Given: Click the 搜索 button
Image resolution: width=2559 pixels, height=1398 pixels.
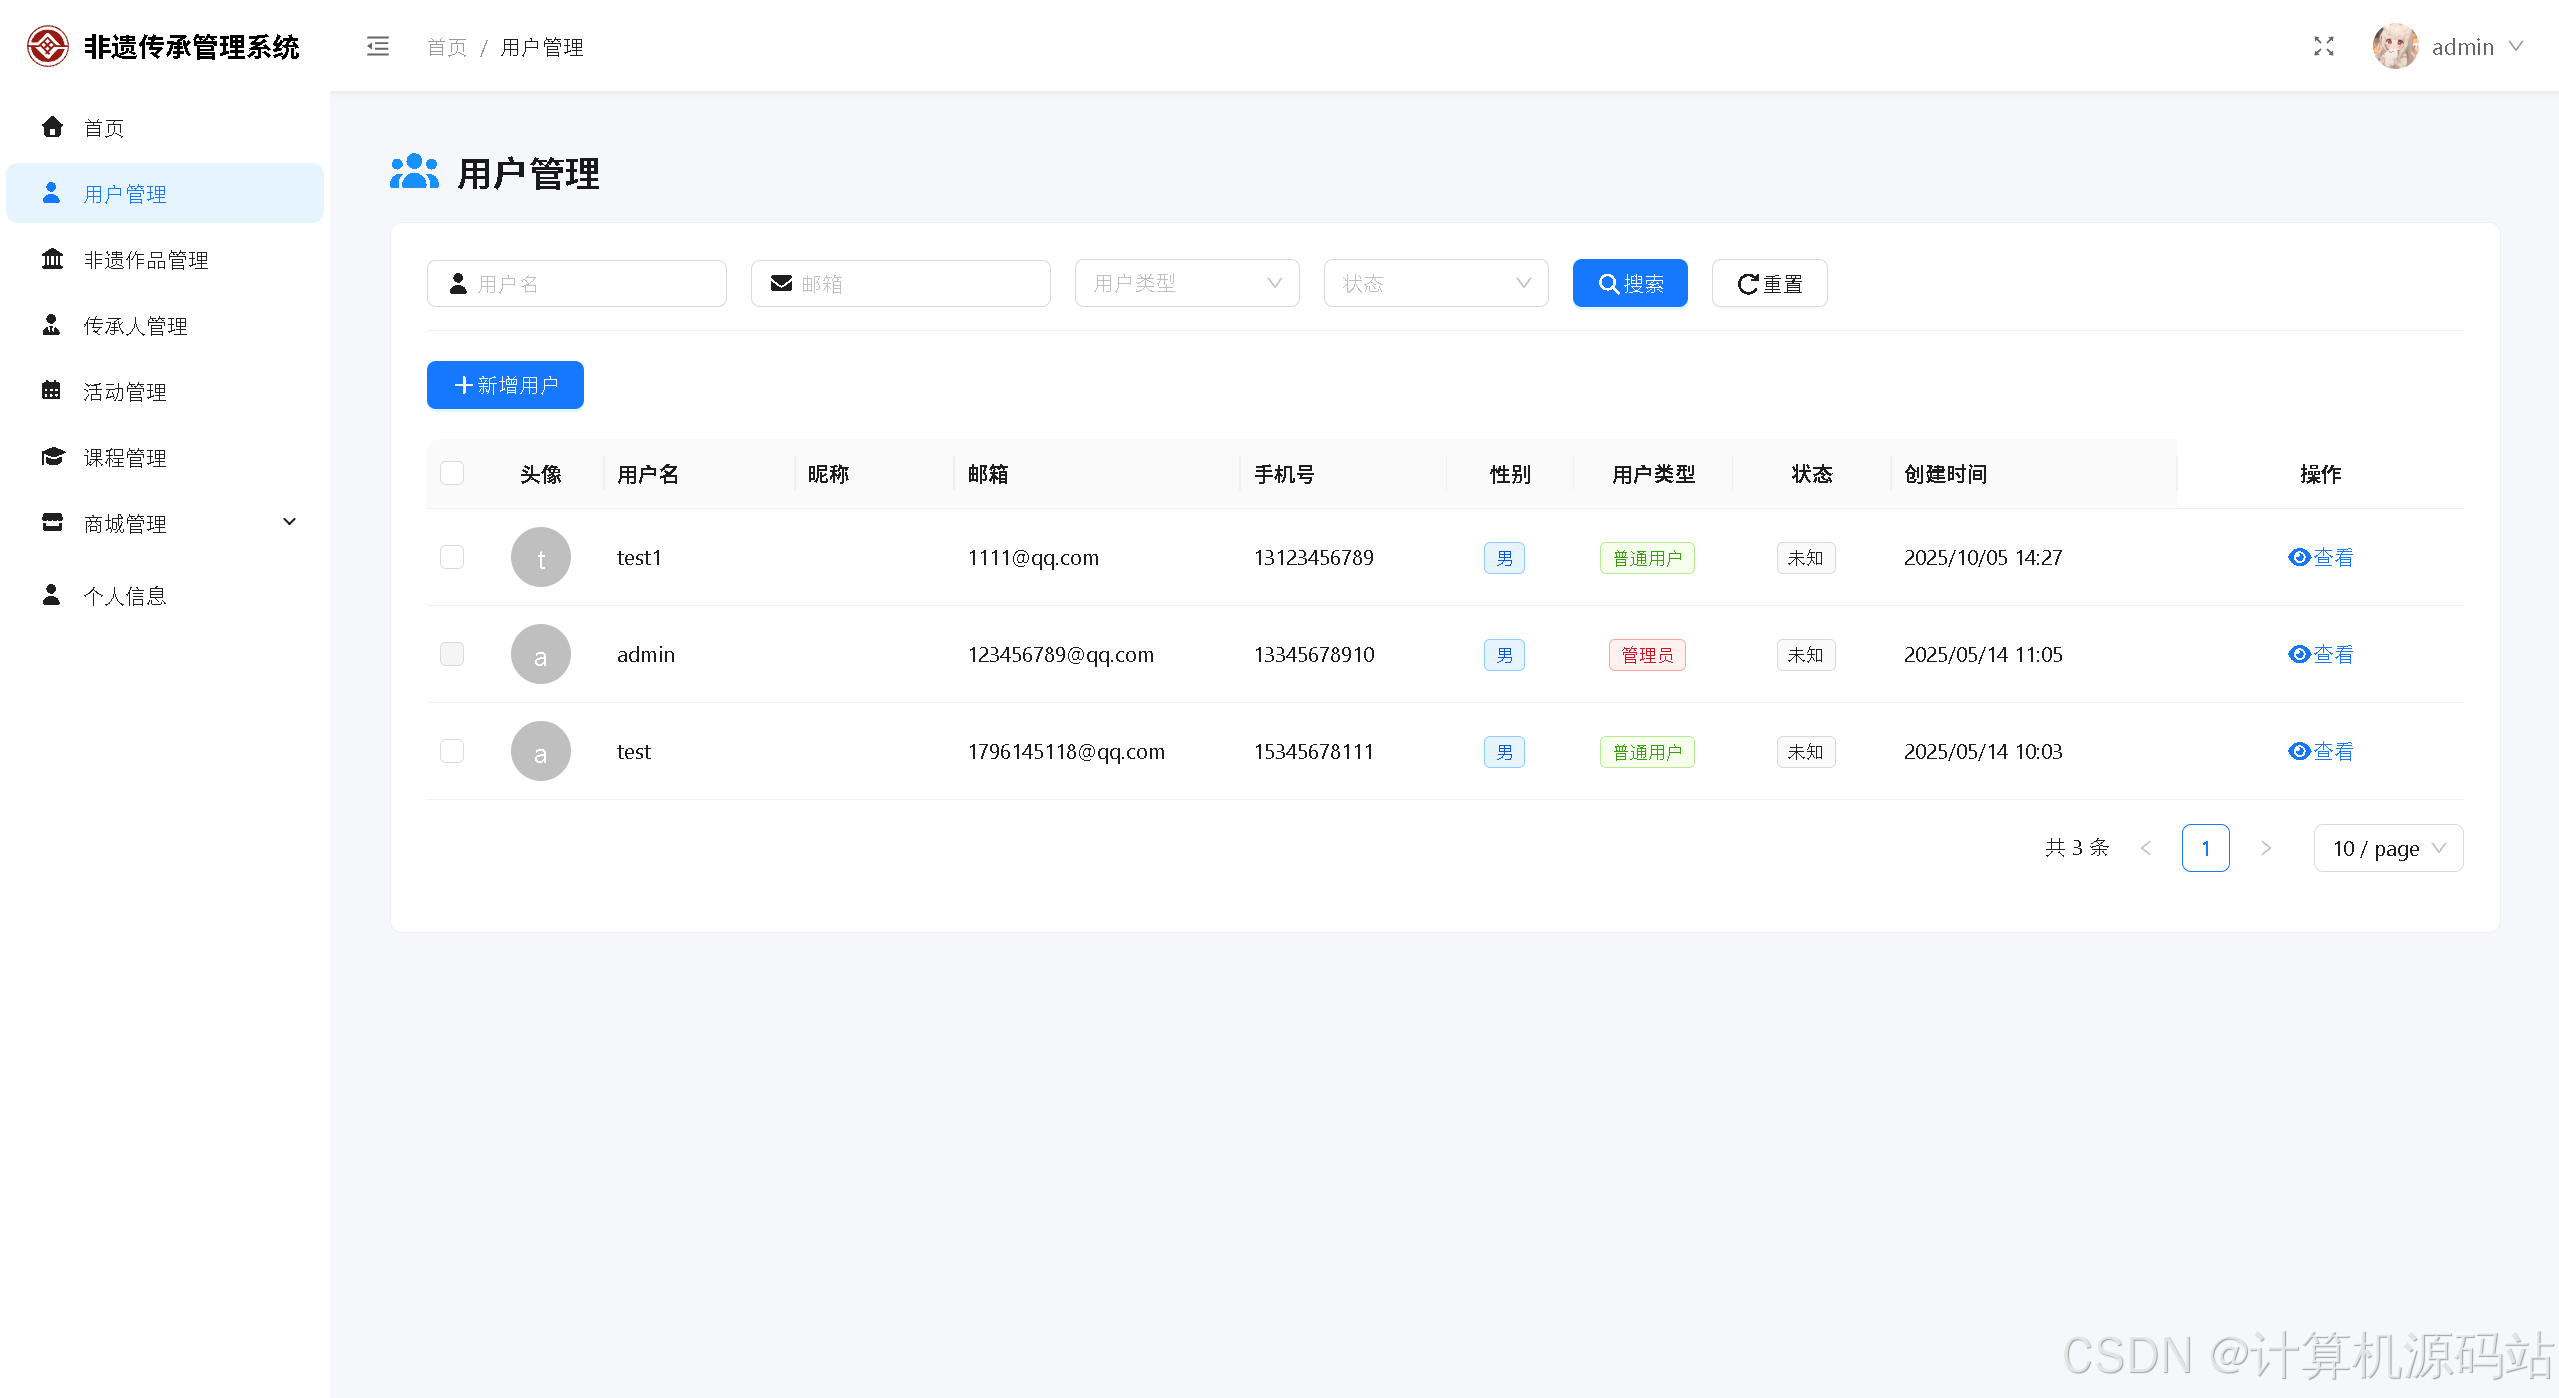Looking at the screenshot, I should click(1629, 283).
